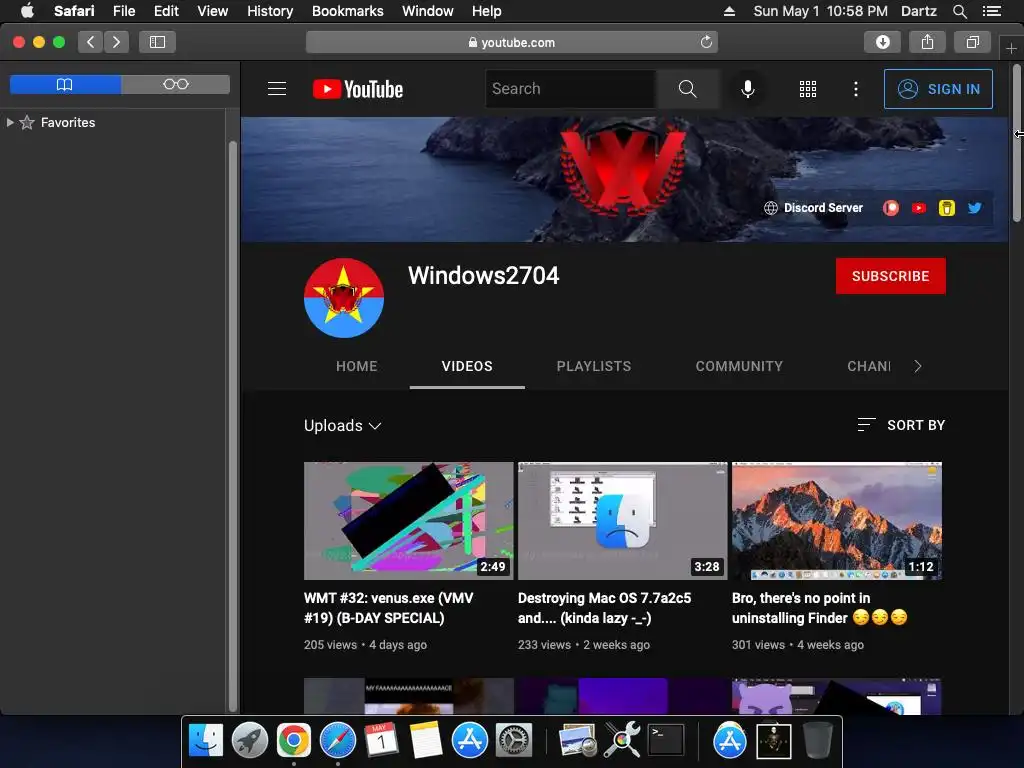1024x768 pixels.
Task: Click the Twitter icon on channel banner
Action: [x=974, y=208]
